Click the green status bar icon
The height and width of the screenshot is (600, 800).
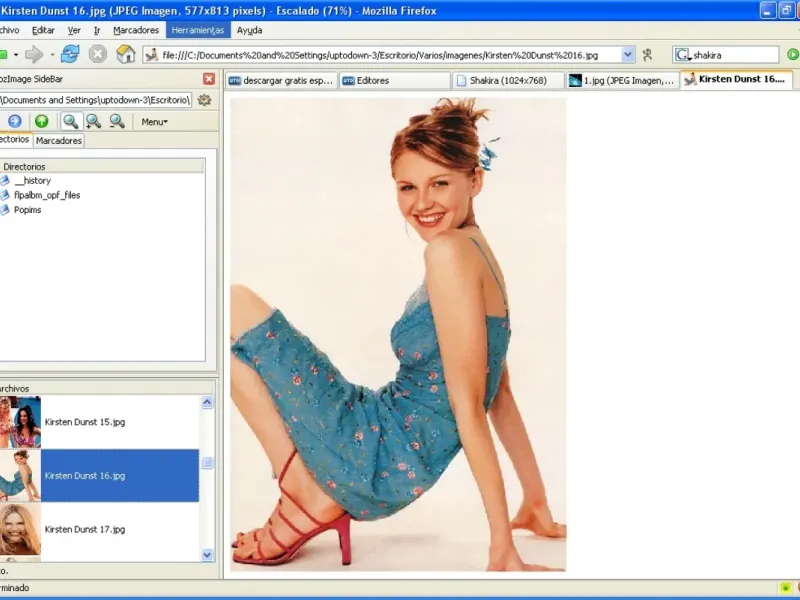click(786, 587)
